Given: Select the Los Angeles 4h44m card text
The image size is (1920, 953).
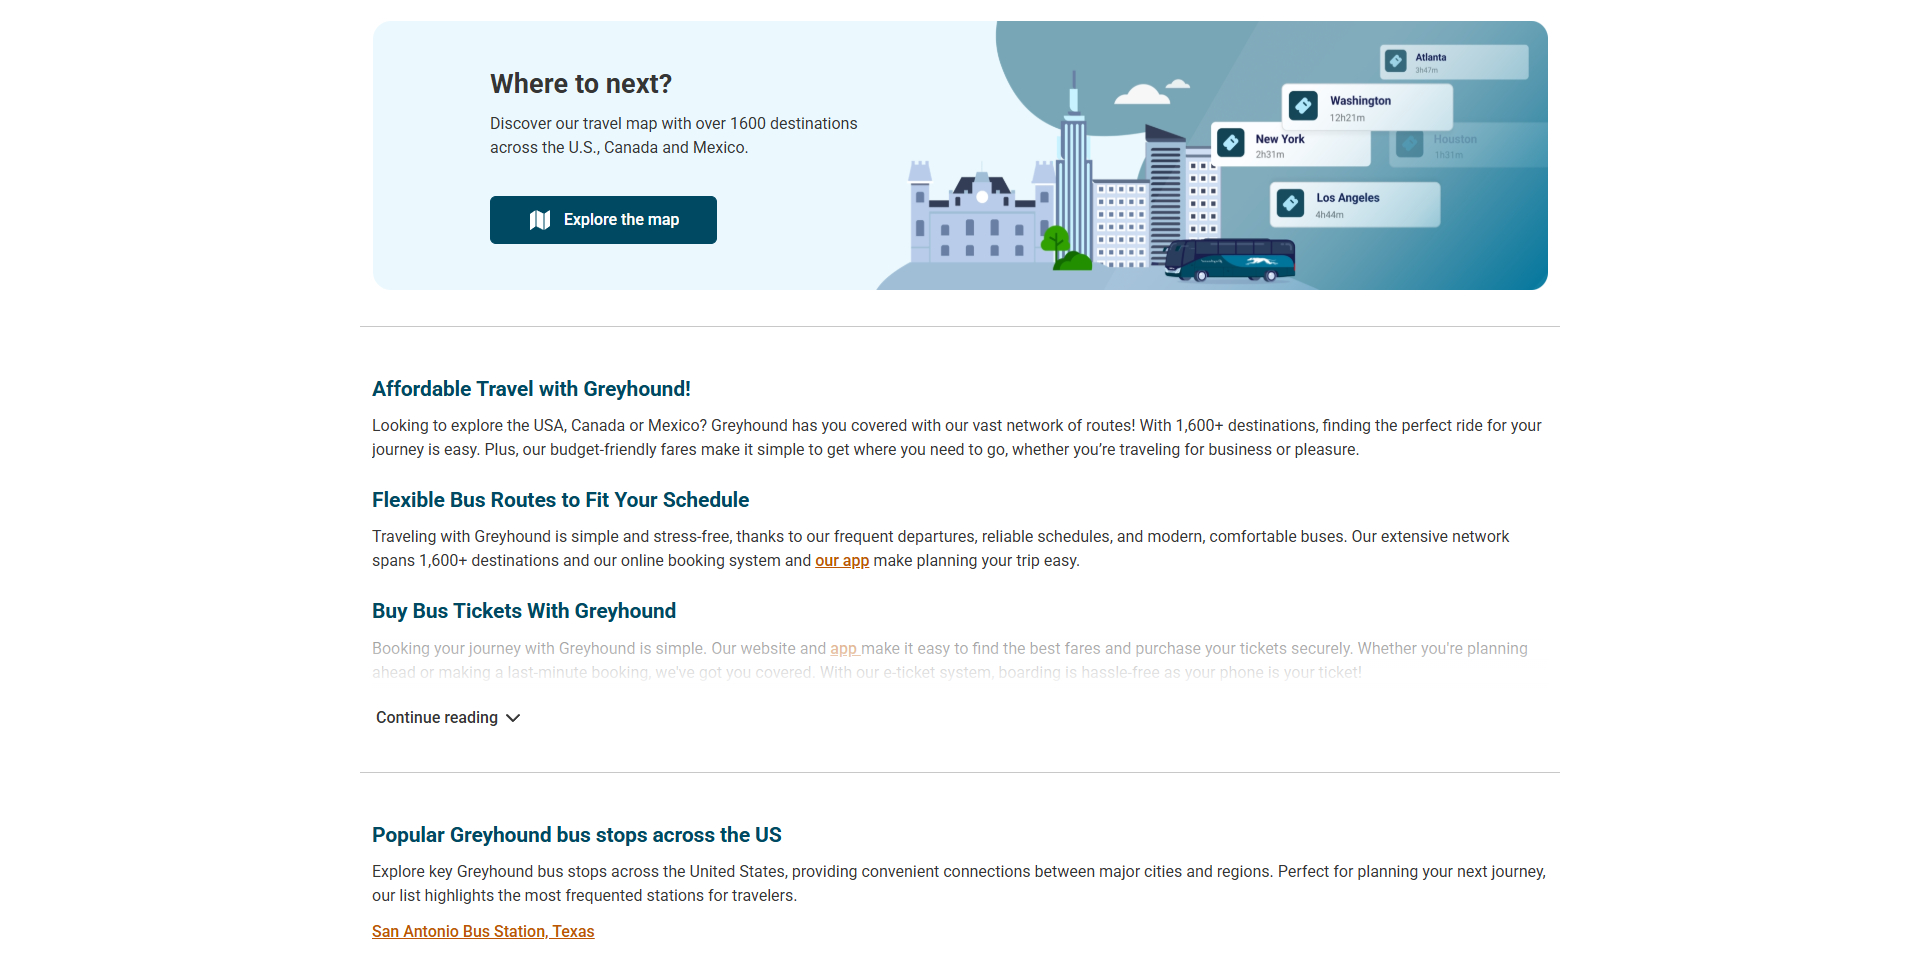Looking at the screenshot, I should (1347, 204).
